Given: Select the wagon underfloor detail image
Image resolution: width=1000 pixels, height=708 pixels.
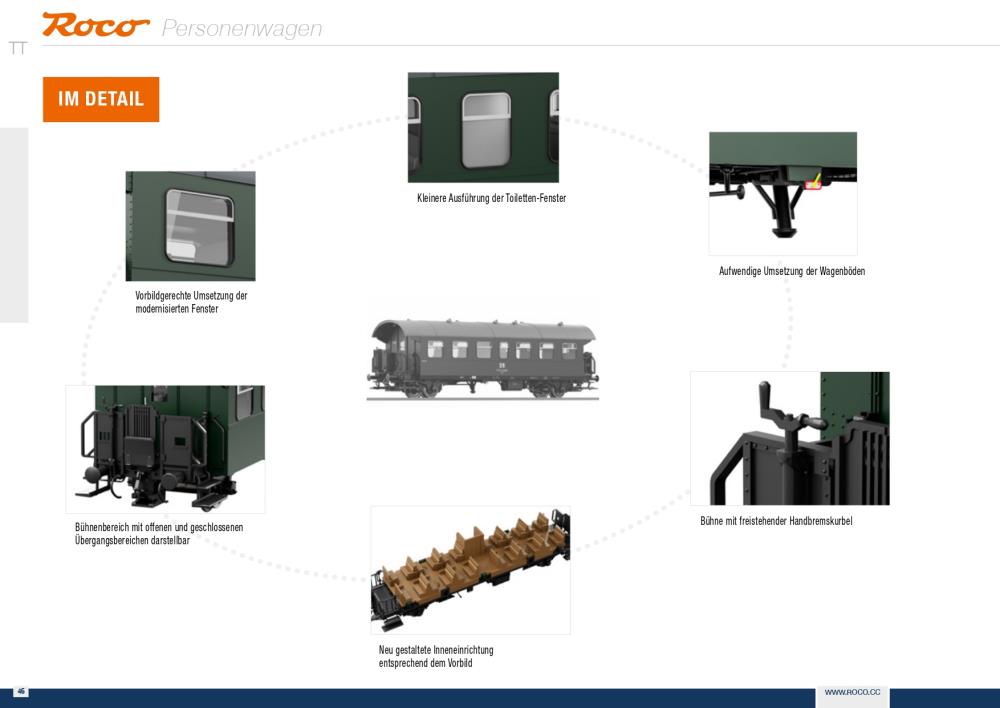Looking at the screenshot, I should (783, 193).
